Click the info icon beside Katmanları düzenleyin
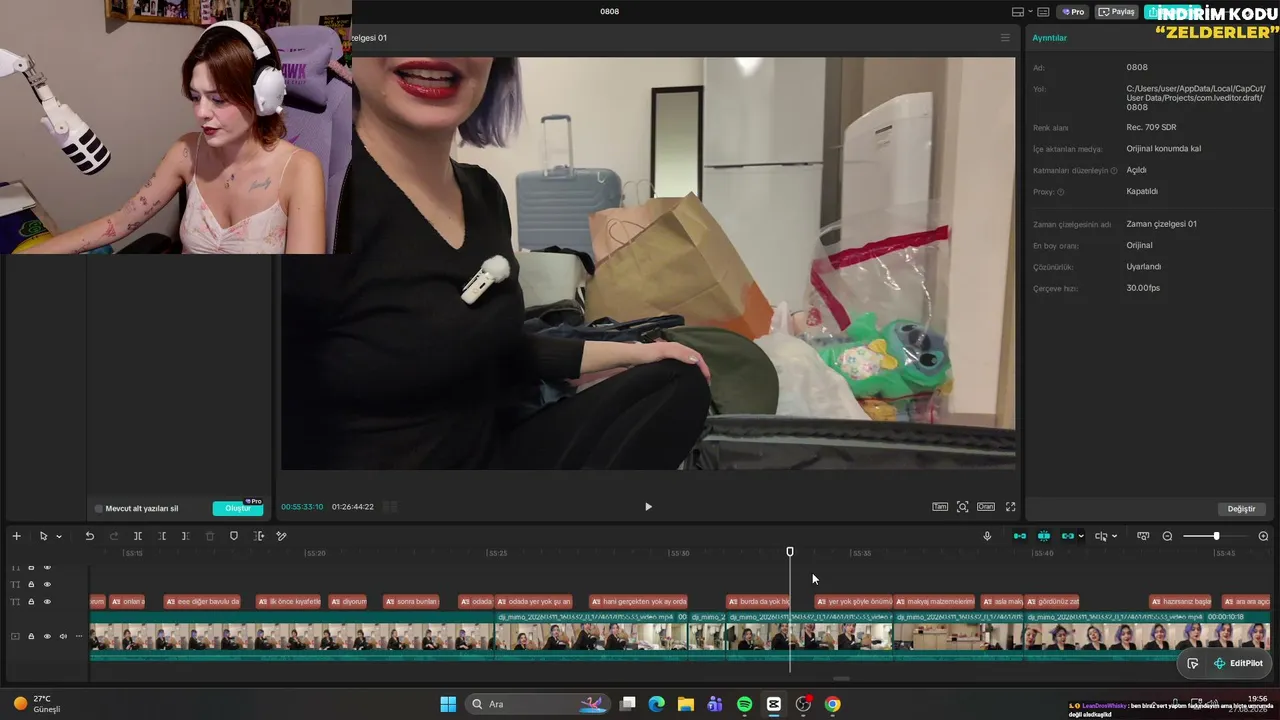 pyautogui.click(x=1114, y=171)
